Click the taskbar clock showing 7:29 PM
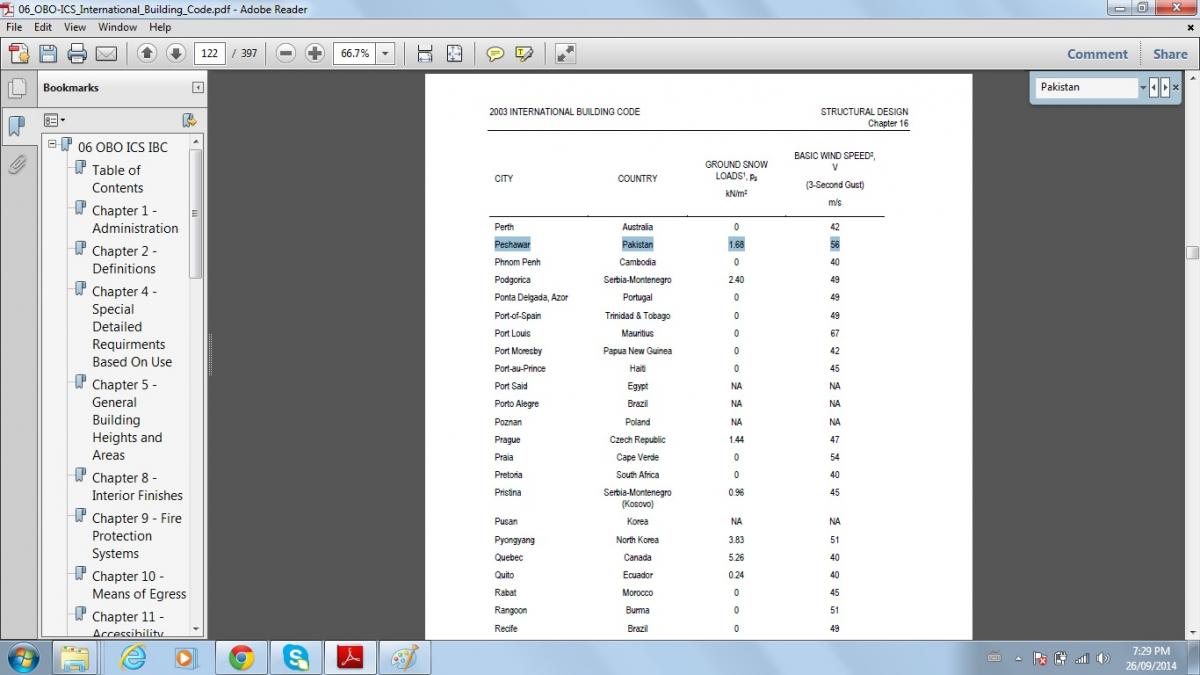Screen dimensions: 1200x675 [1152, 658]
